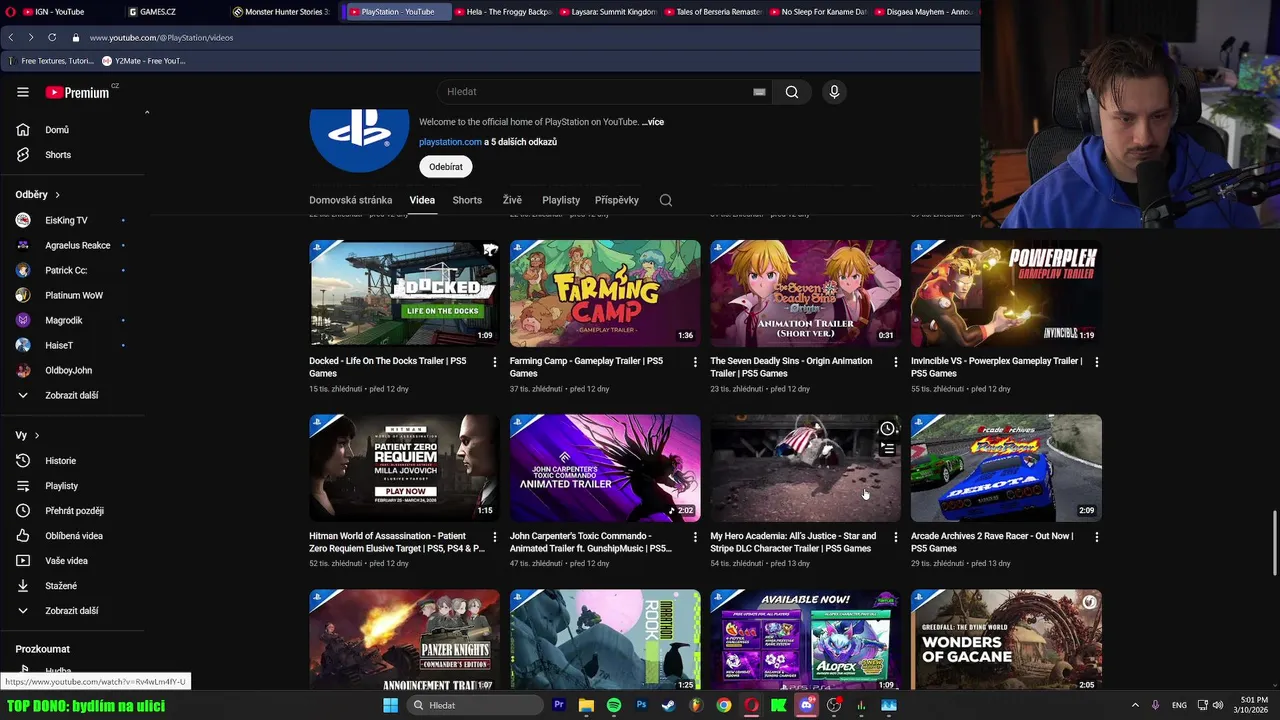Select the Videa channel tab
1280x720 pixels.
click(422, 200)
